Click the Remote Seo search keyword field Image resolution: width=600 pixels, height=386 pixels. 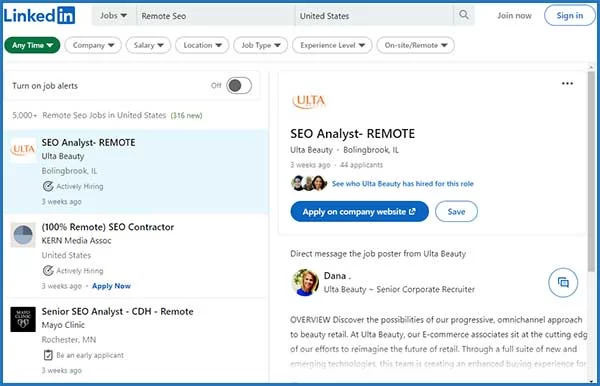[215, 16]
